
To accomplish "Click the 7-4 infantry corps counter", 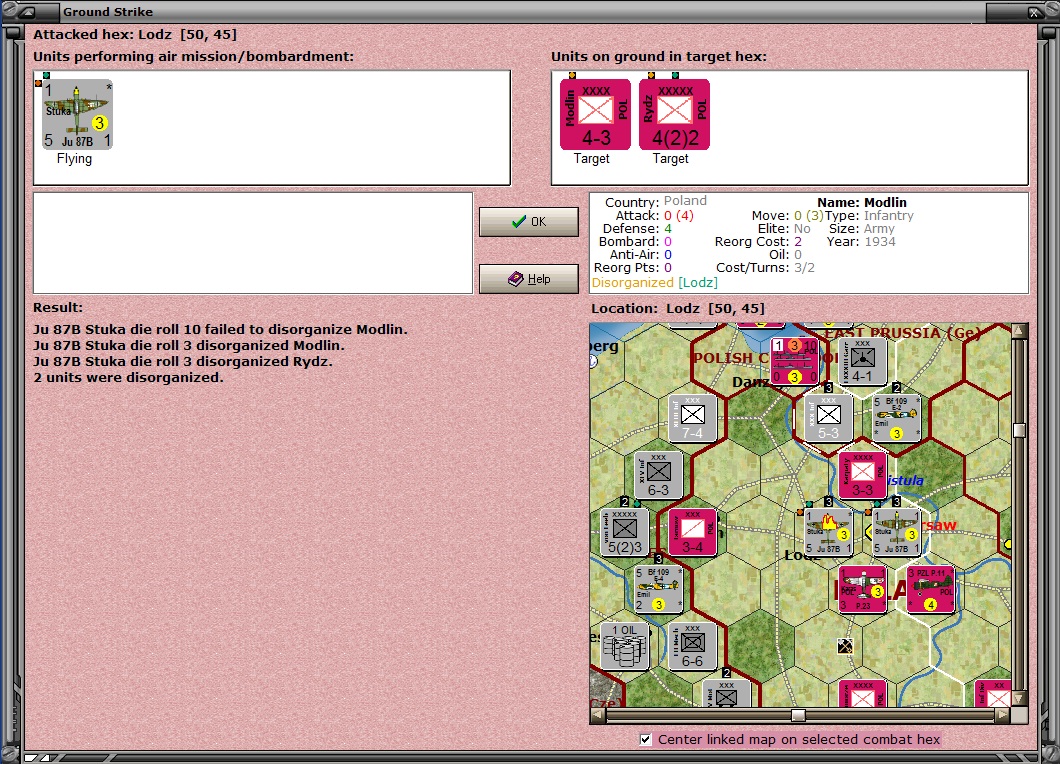I will coord(692,419).
